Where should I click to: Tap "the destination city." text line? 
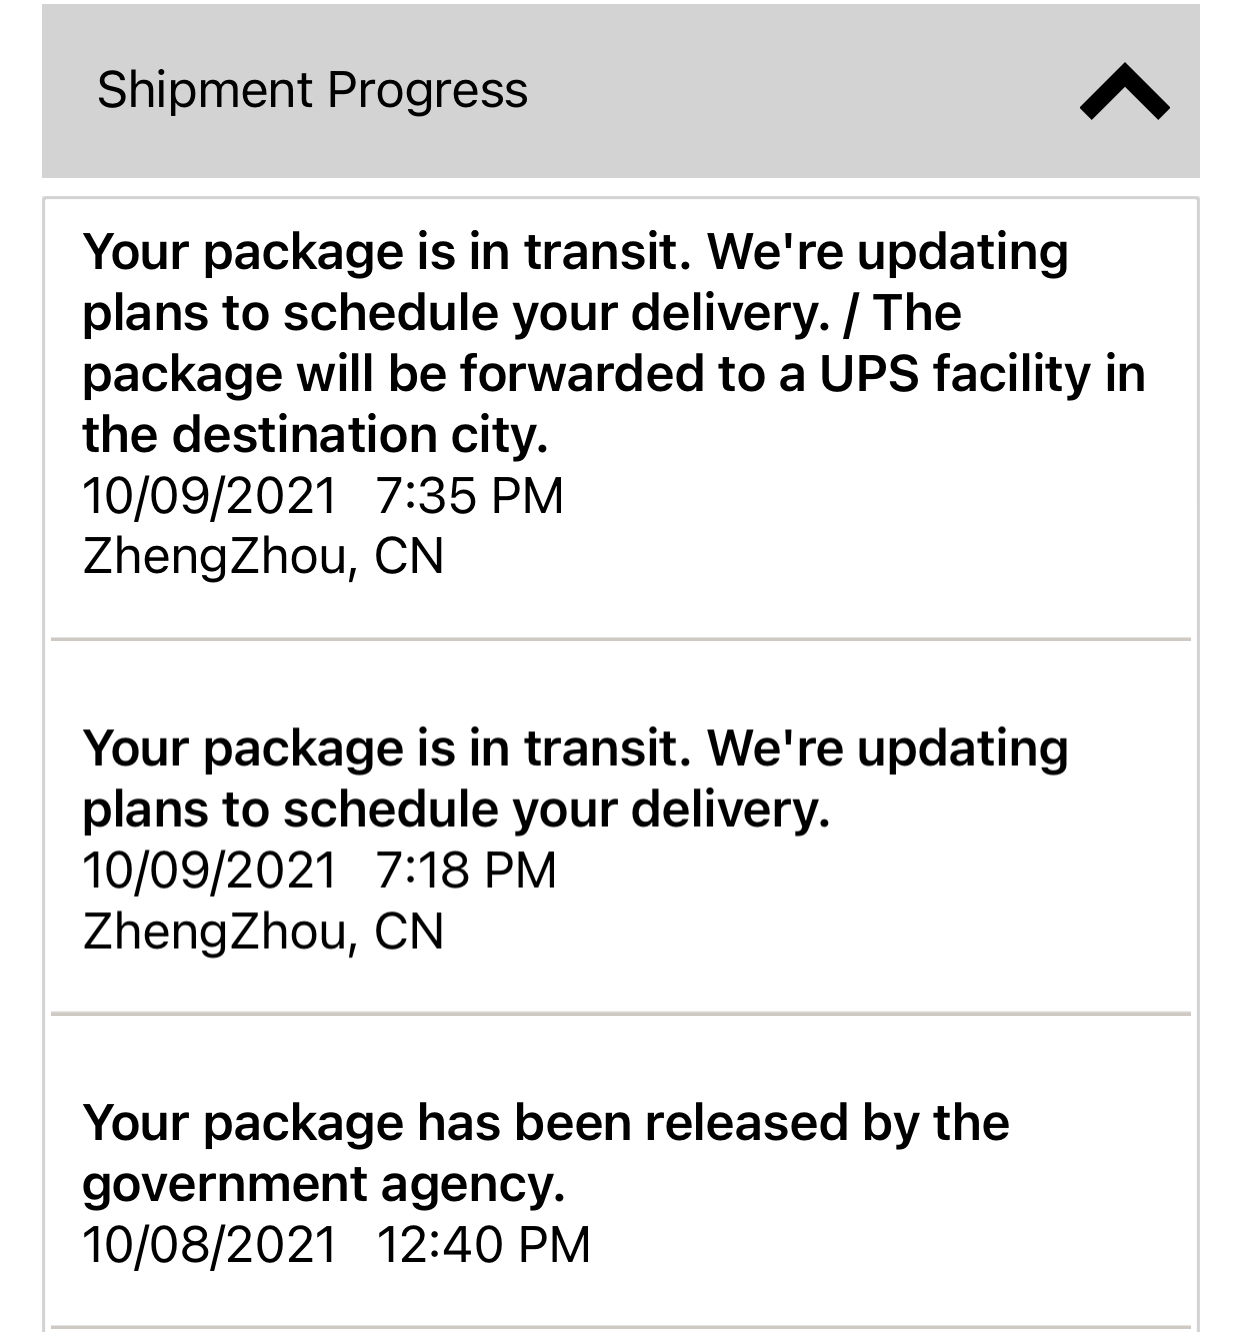click(315, 435)
